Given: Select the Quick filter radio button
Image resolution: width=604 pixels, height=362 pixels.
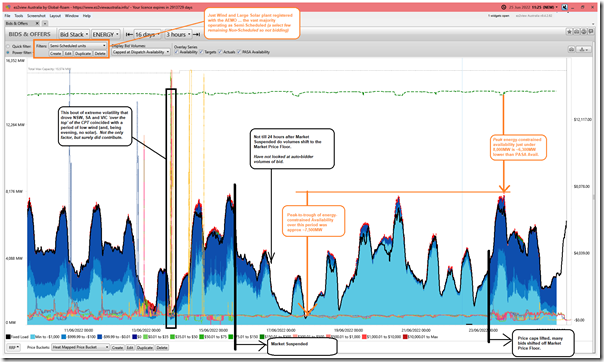Looking at the screenshot, I should [8, 46].
